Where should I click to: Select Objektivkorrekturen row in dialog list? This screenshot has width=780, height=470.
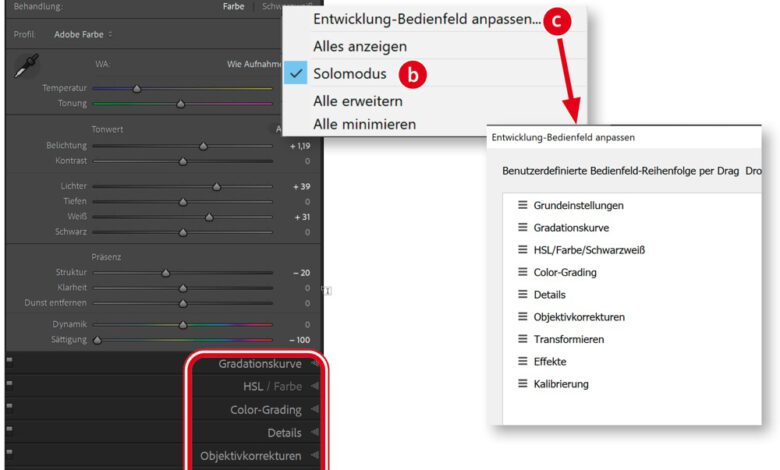pos(632,317)
